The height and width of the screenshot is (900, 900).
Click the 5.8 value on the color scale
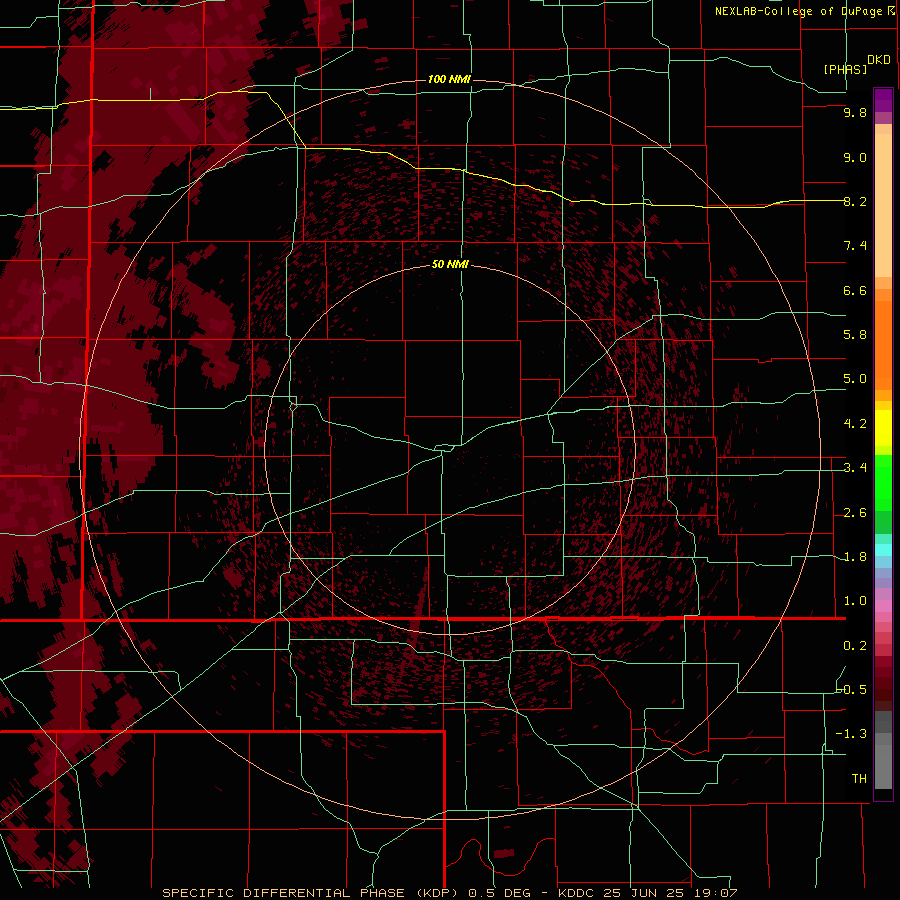855,335
